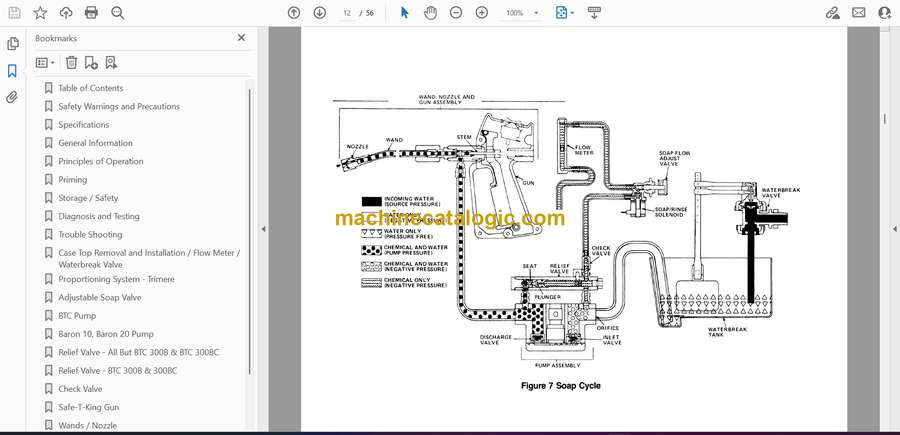The width and height of the screenshot is (900, 435).
Task: Open bookmark options menu
Action: 45,63
